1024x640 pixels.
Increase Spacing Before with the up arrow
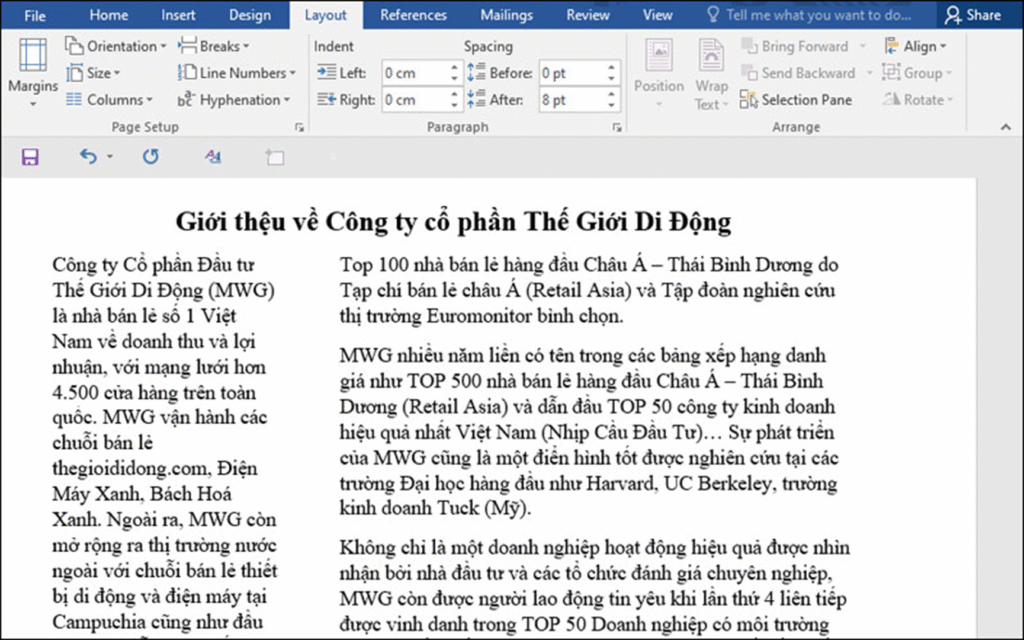point(612,67)
